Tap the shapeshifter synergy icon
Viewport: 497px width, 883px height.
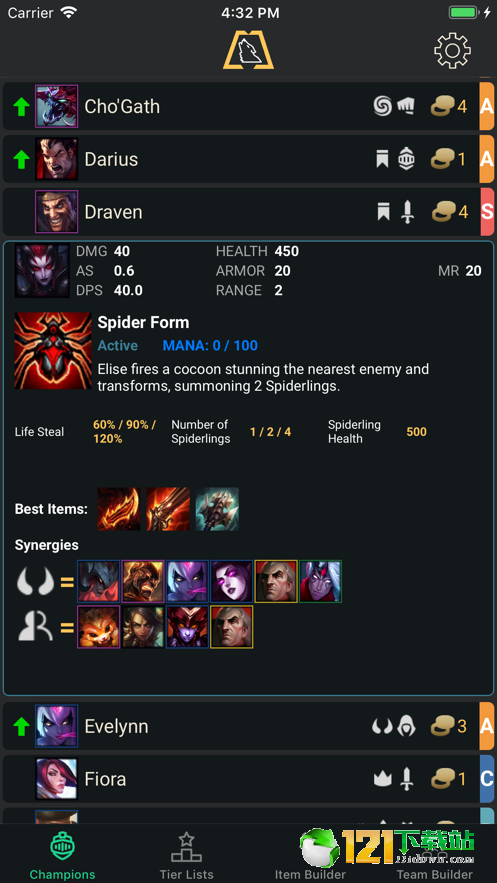tap(35, 627)
